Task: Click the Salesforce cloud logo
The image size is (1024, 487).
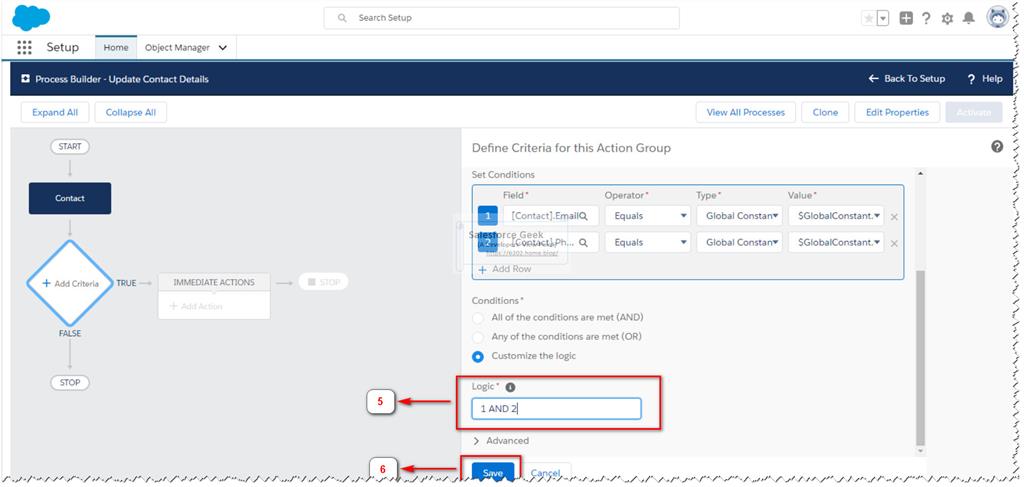Action: pyautogui.click(x=31, y=17)
